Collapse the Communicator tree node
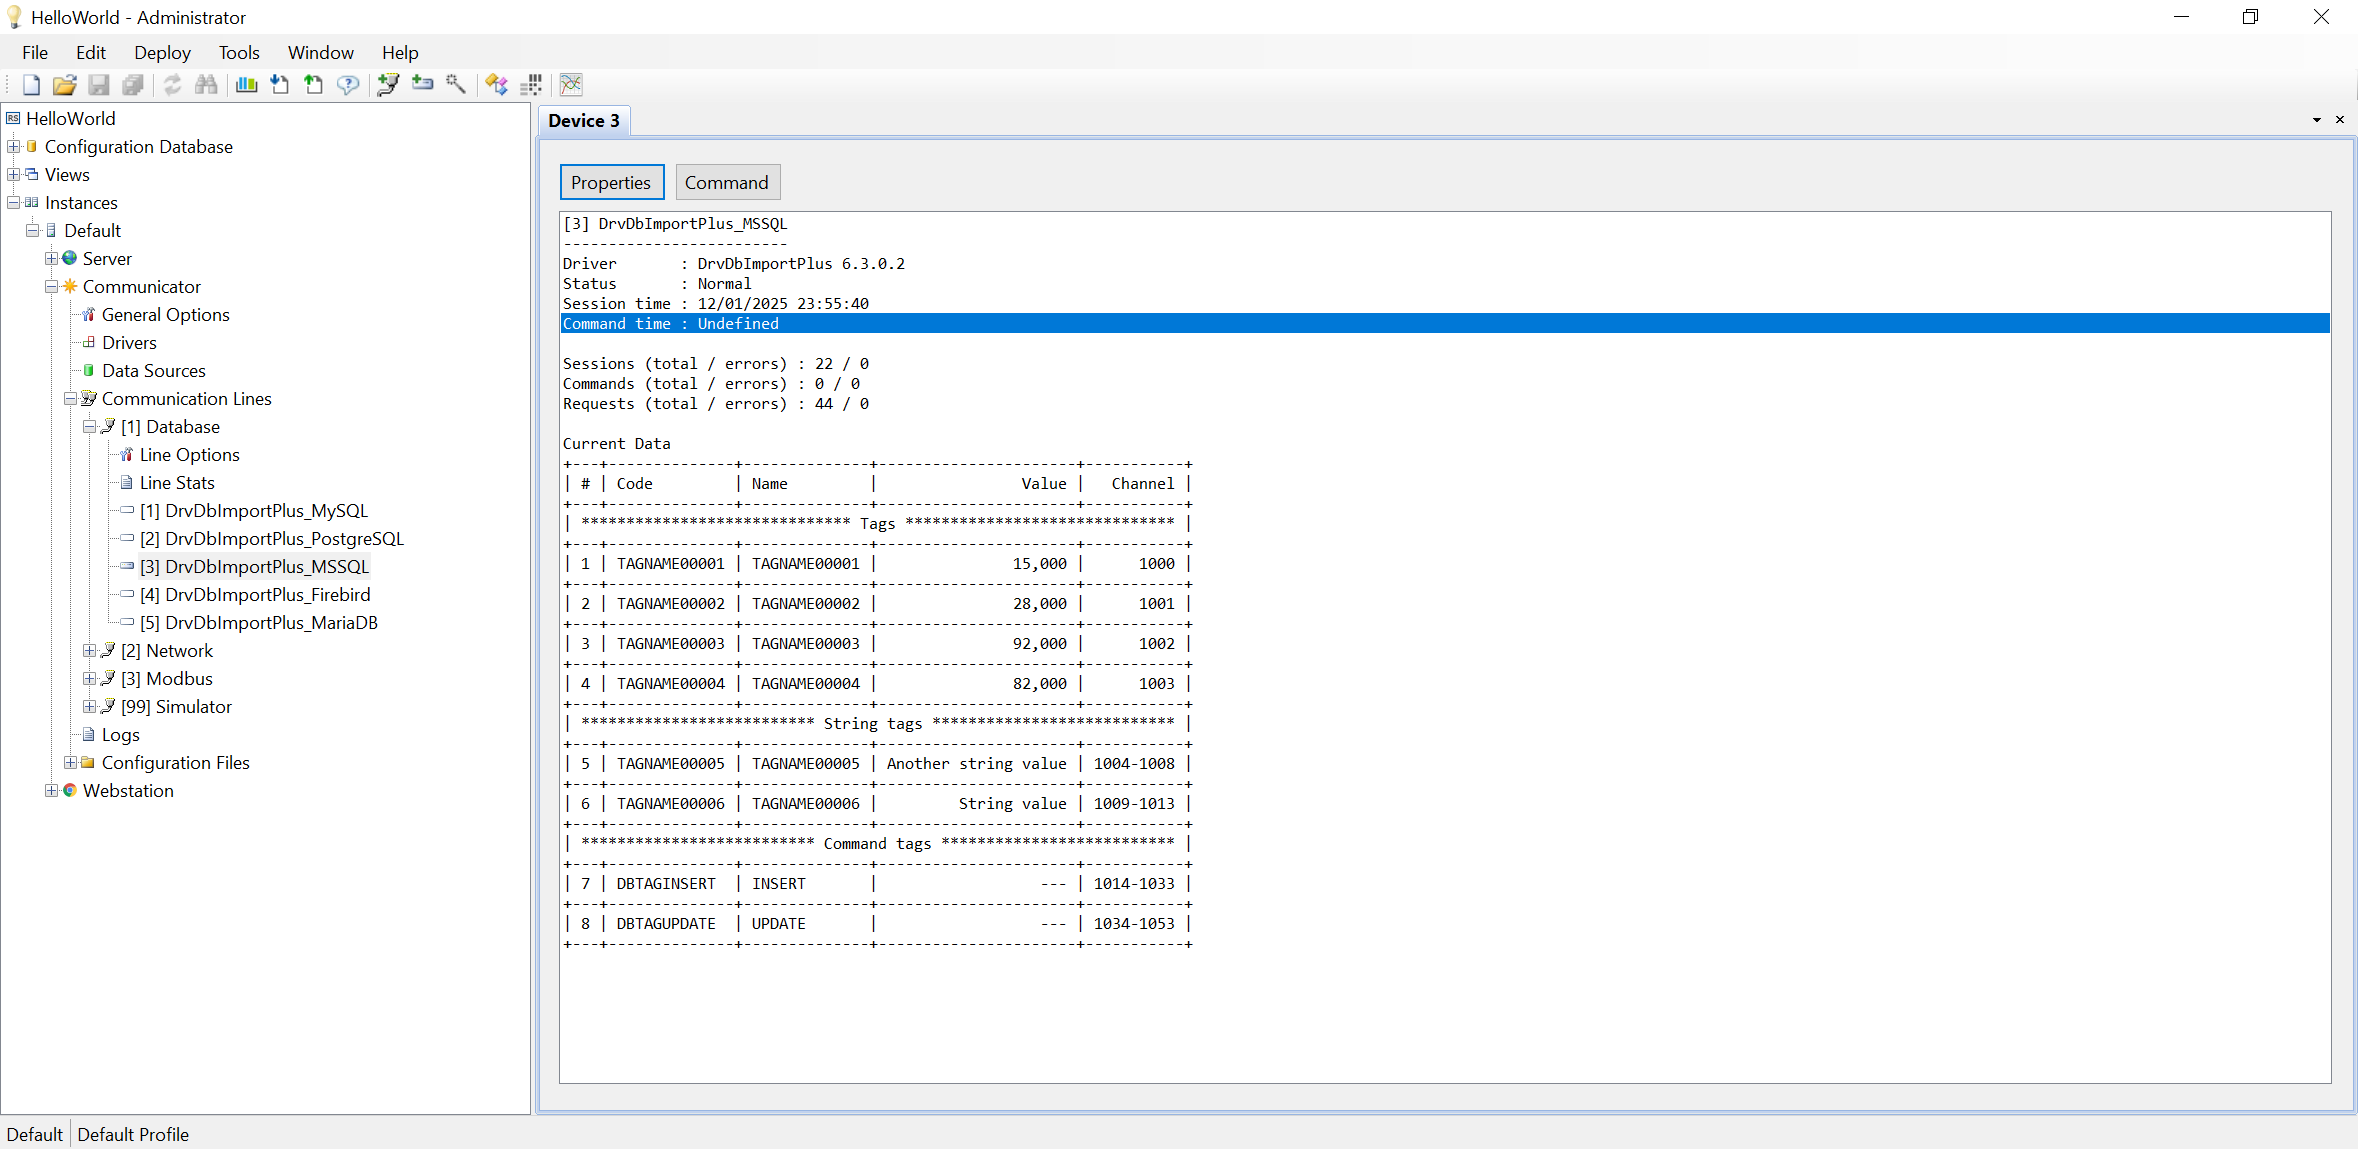Image resolution: width=2358 pixels, height=1149 pixels. point(51,287)
